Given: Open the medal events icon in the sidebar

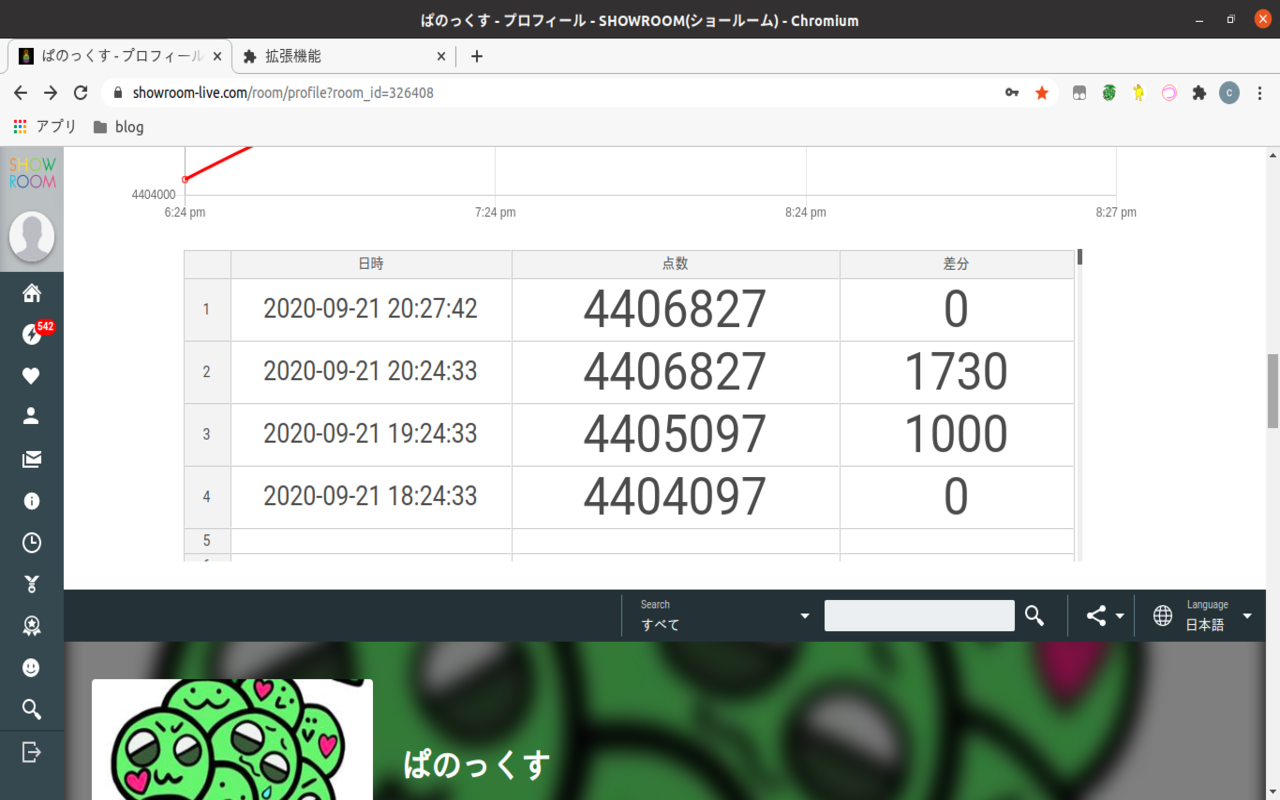Looking at the screenshot, I should tap(32, 584).
